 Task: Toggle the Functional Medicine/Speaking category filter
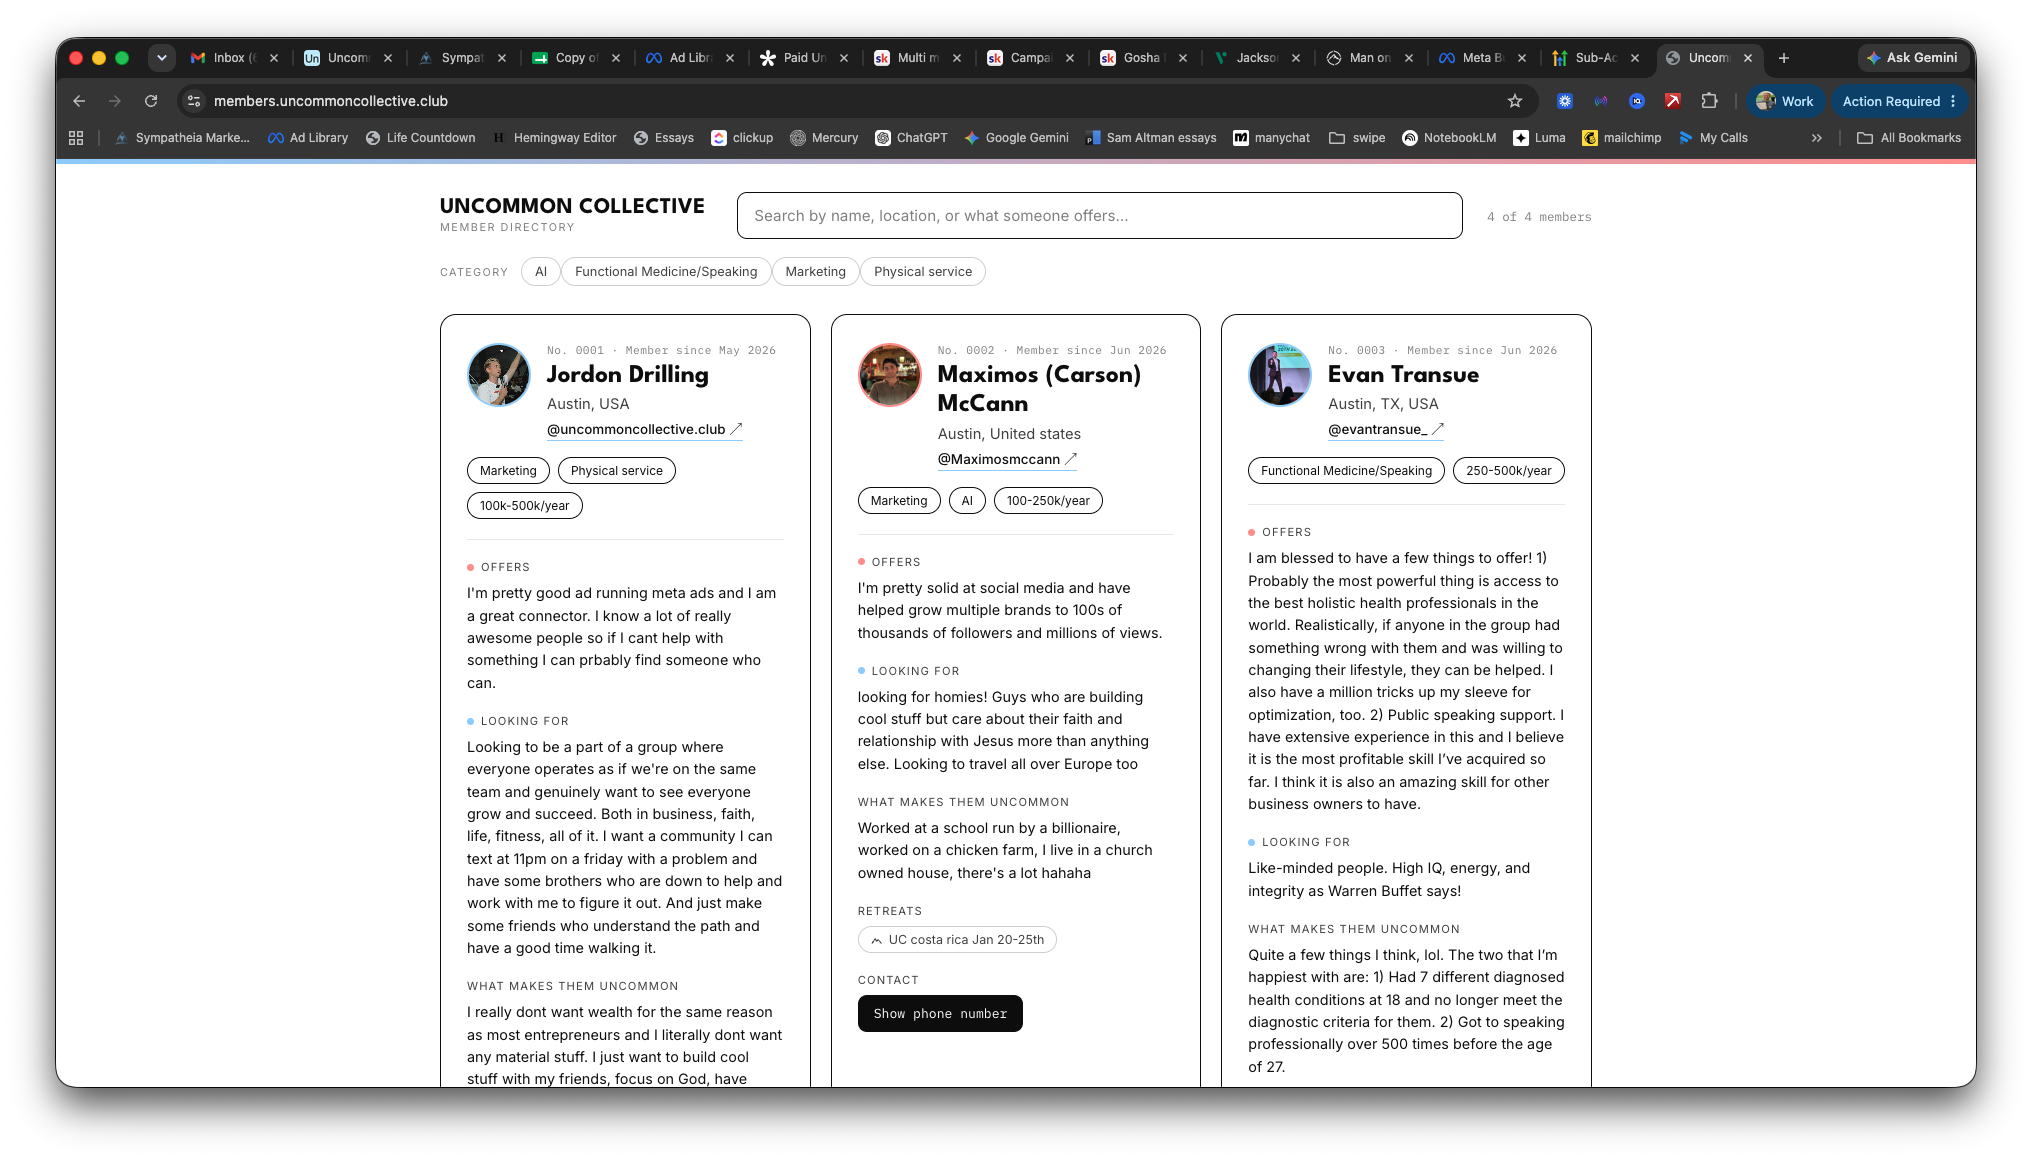pos(666,272)
